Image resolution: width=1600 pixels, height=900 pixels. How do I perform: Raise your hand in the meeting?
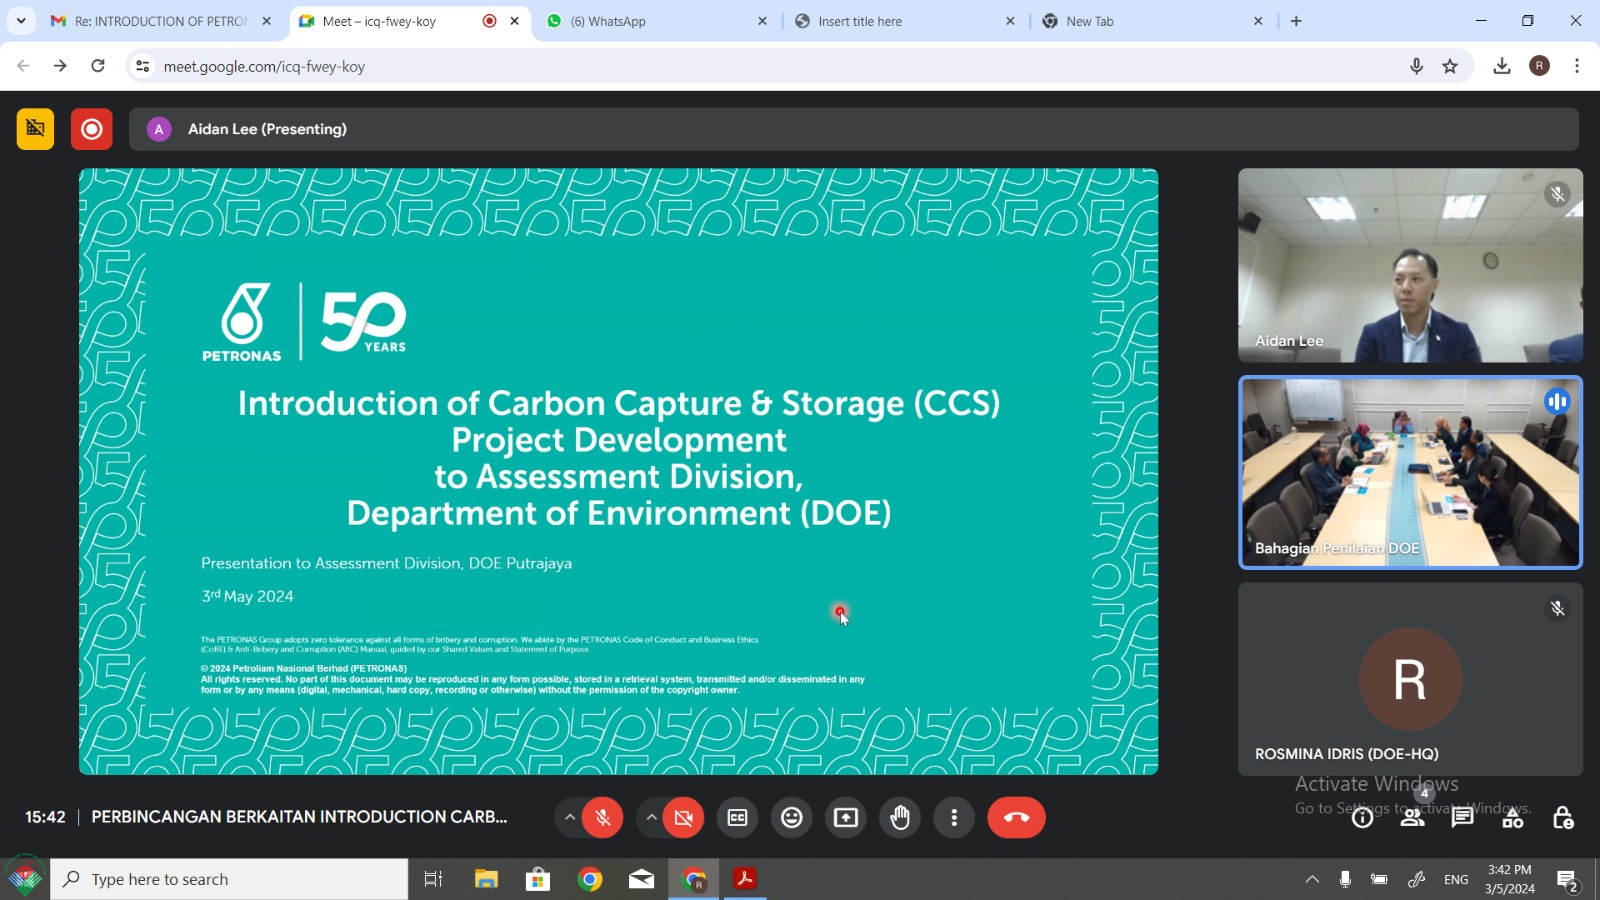pos(900,818)
